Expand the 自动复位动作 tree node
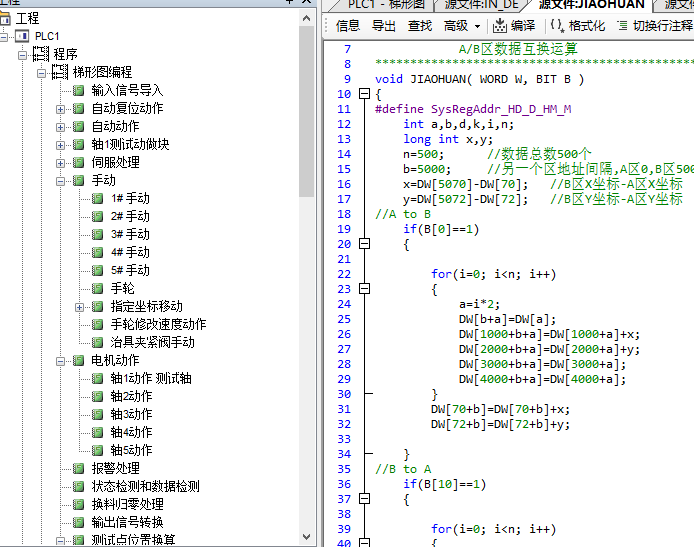The height and width of the screenshot is (547, 694). [60, 108]
